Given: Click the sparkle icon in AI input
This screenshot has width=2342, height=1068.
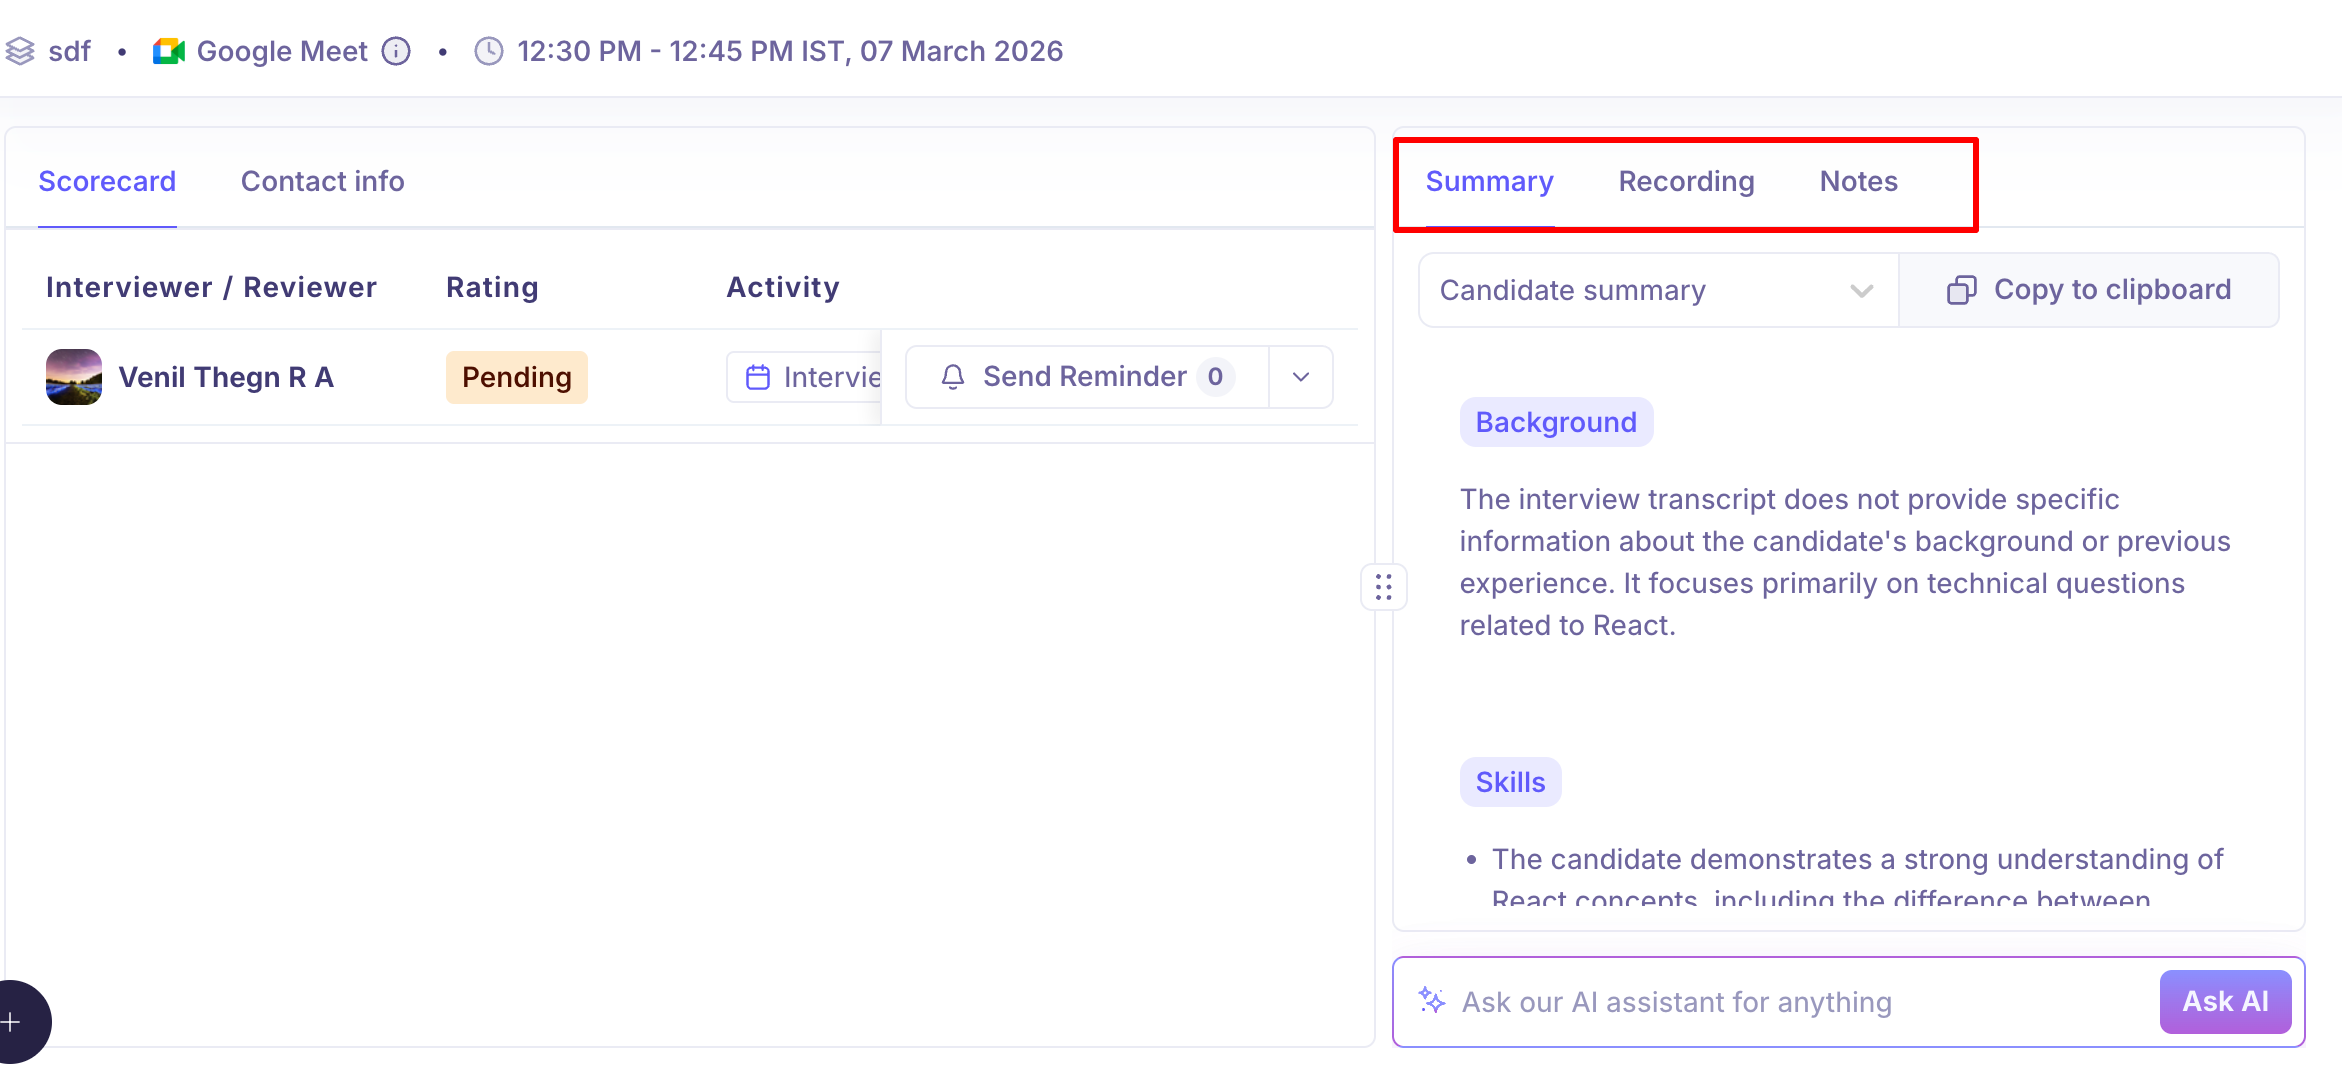Looking at the screenshot, I should pyautogui.click(x=1432, y=1001).
